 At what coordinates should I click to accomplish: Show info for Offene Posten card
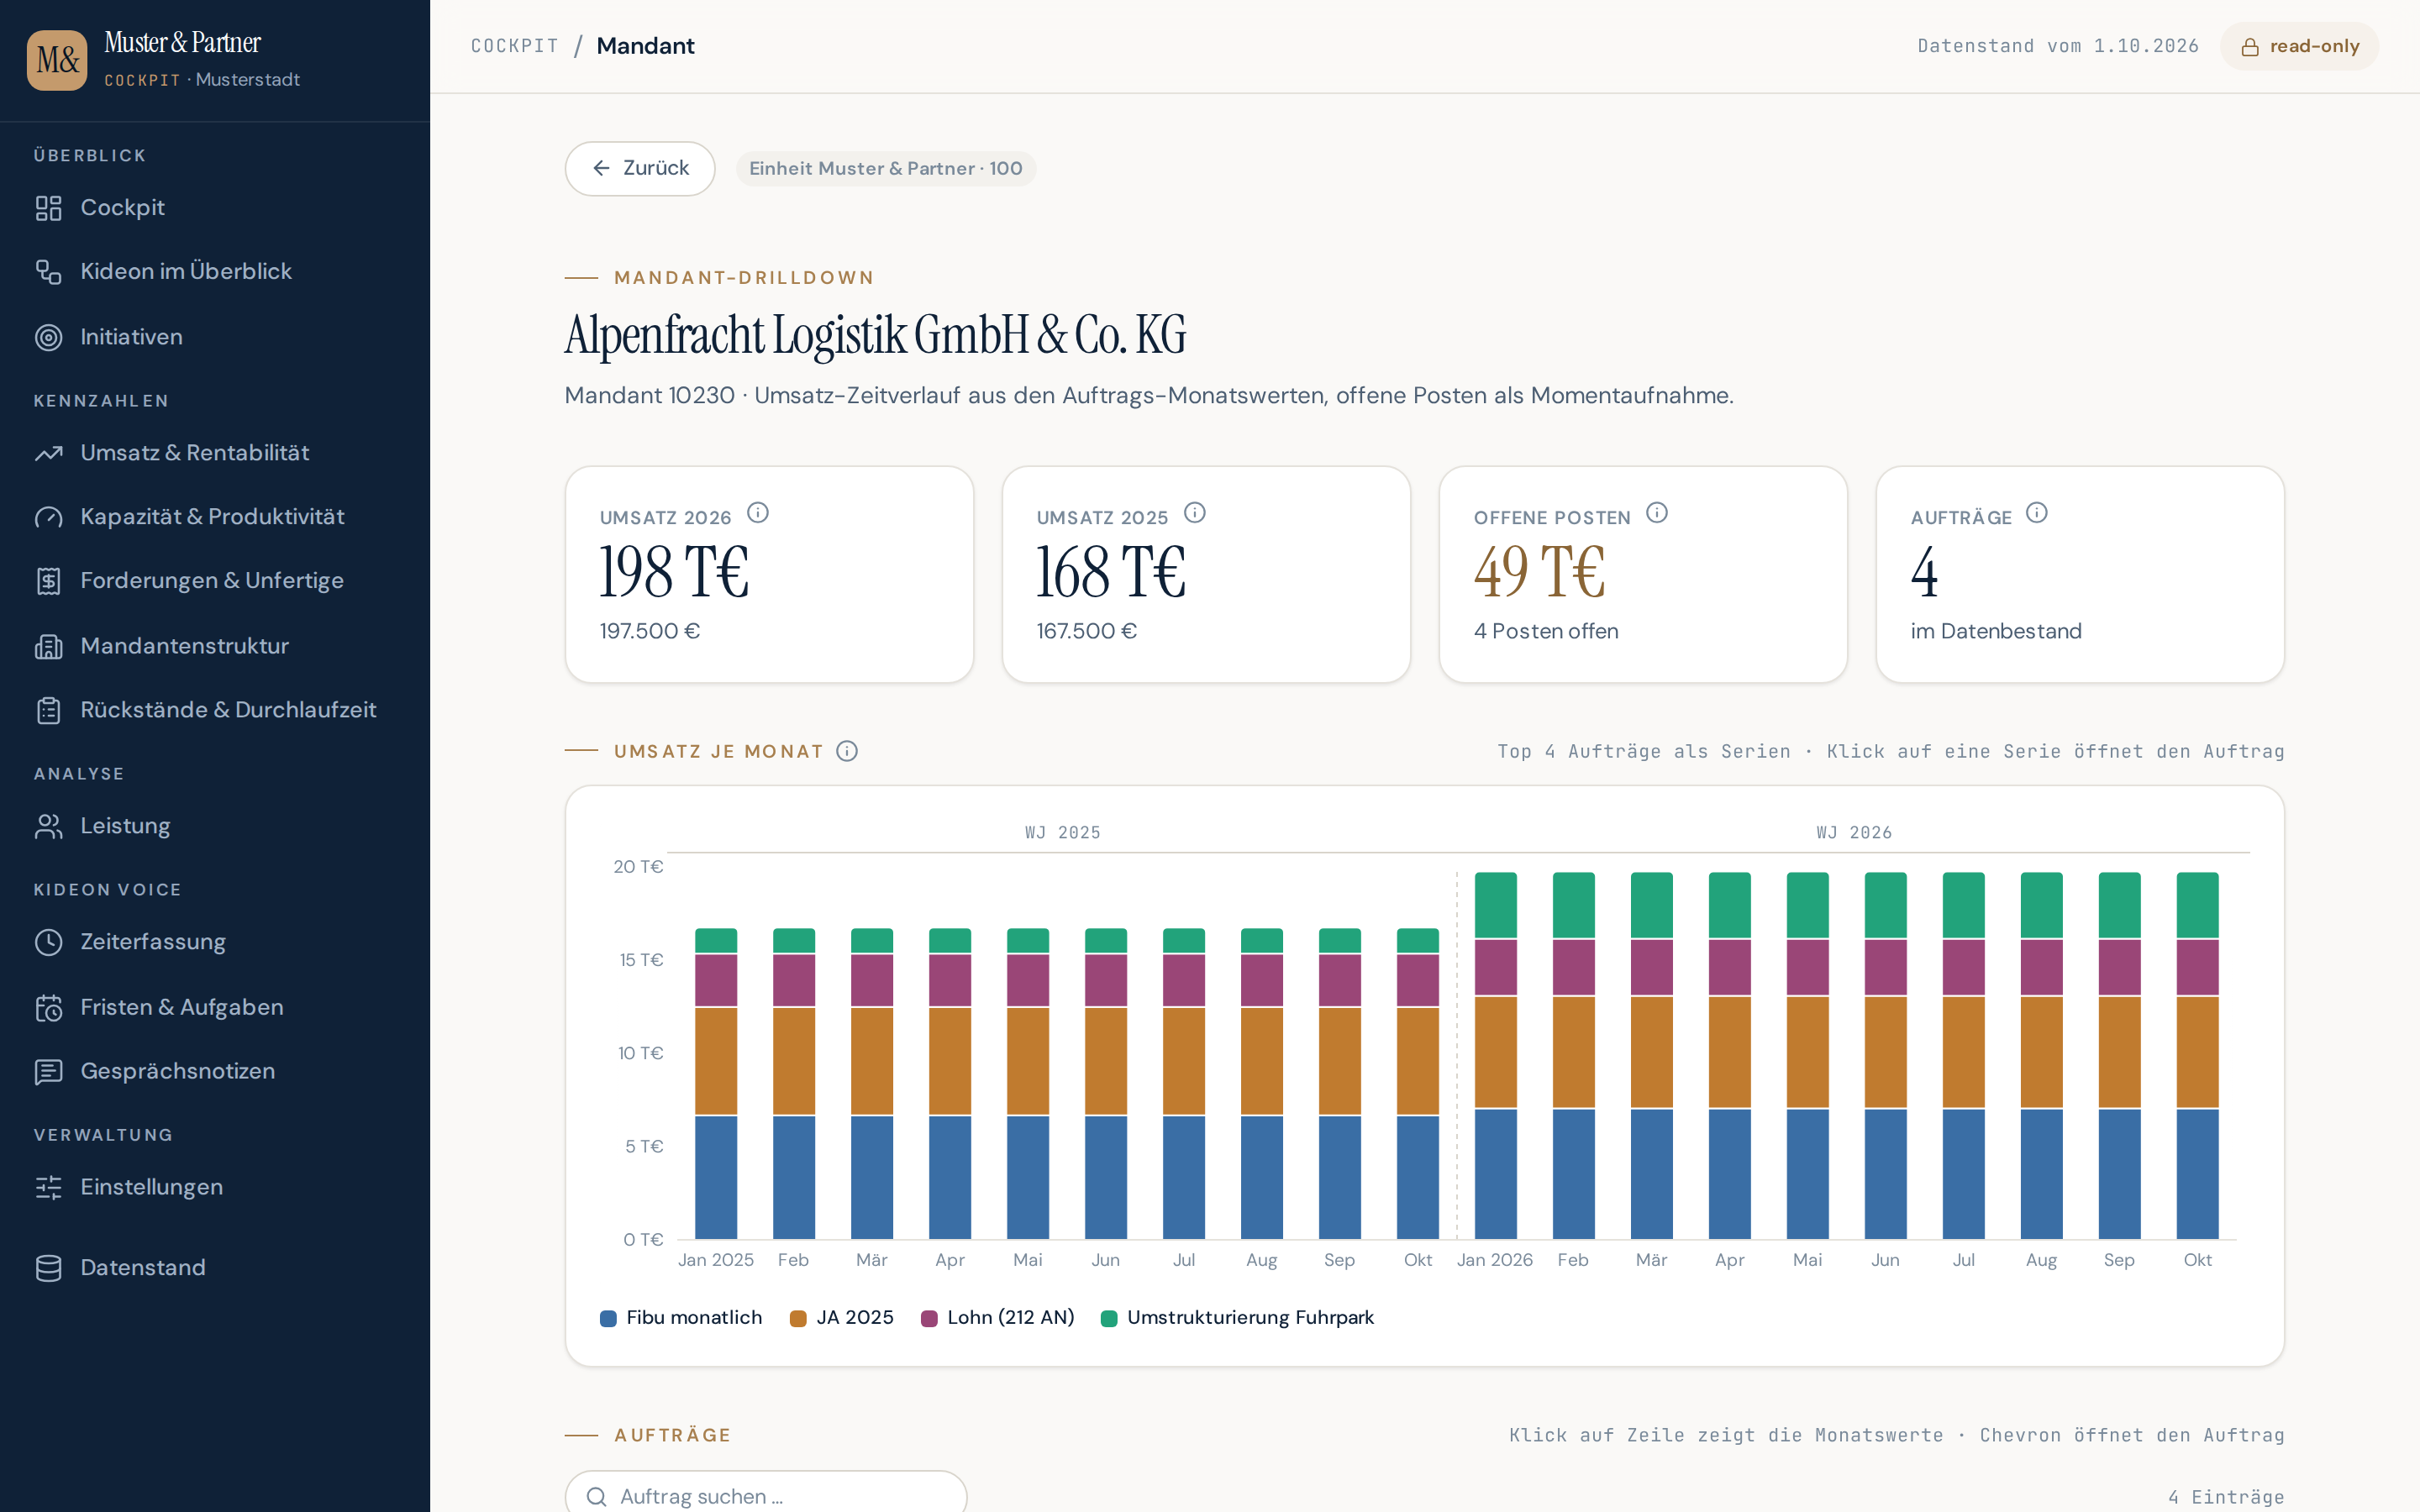pyautogui.click(x=1657, y=513)
